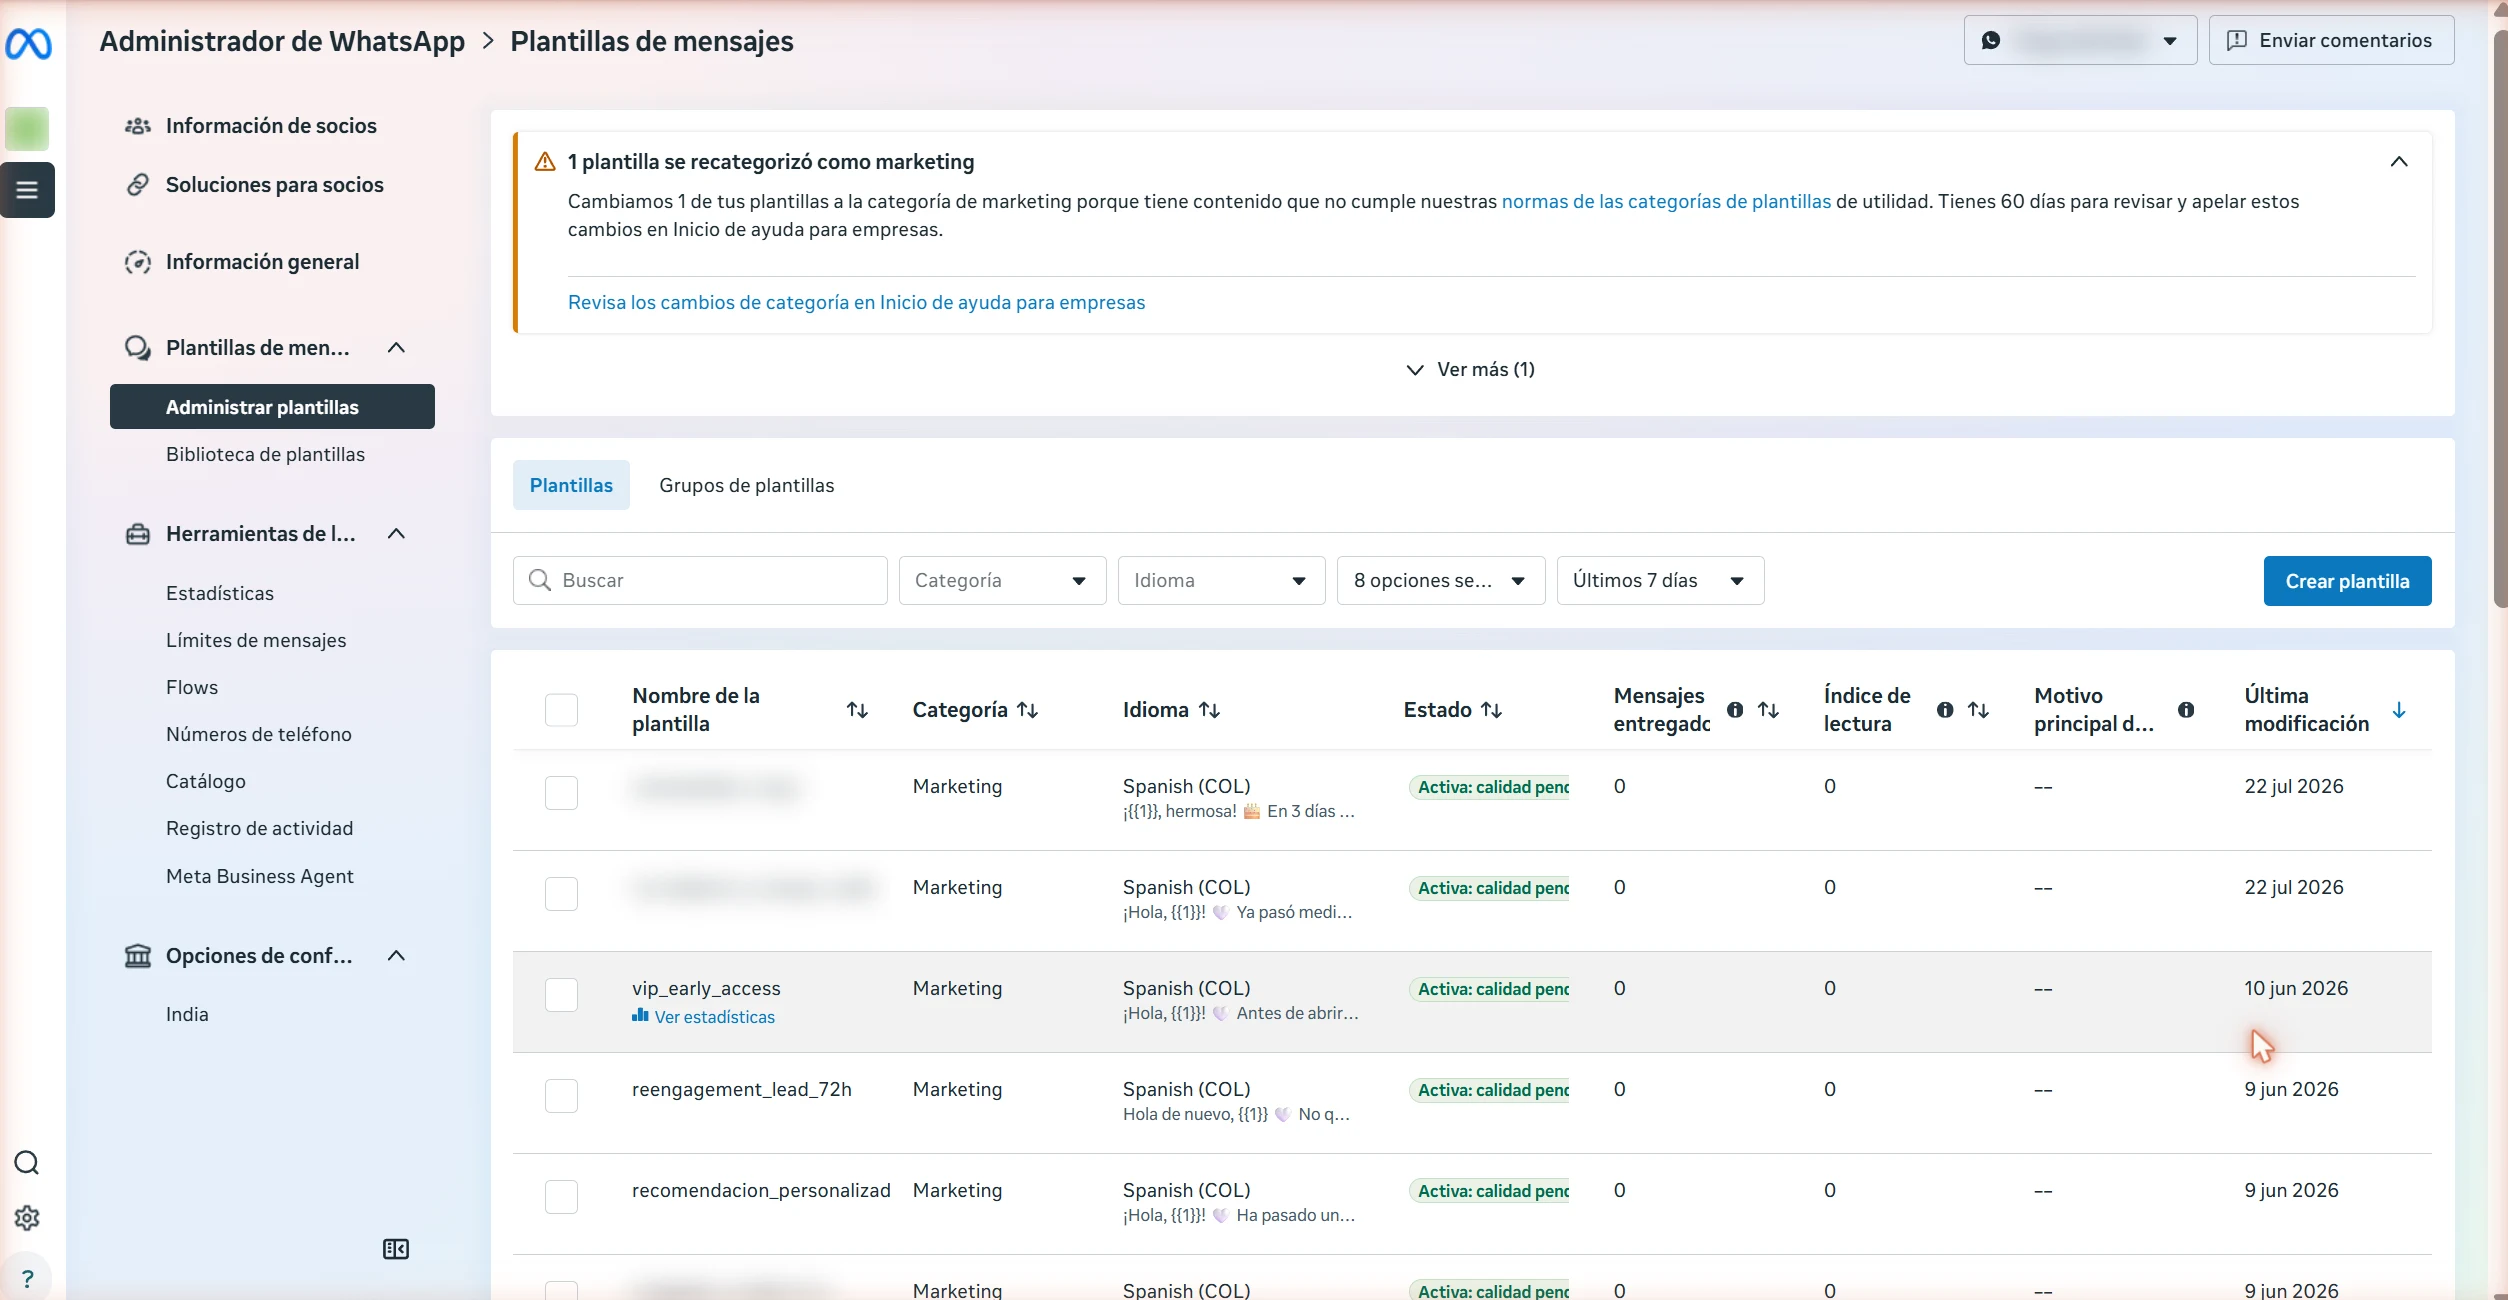Collapse sidebar with the panel toggle icon
The image size is (2508, 1300).
(x=396, y=1249)
